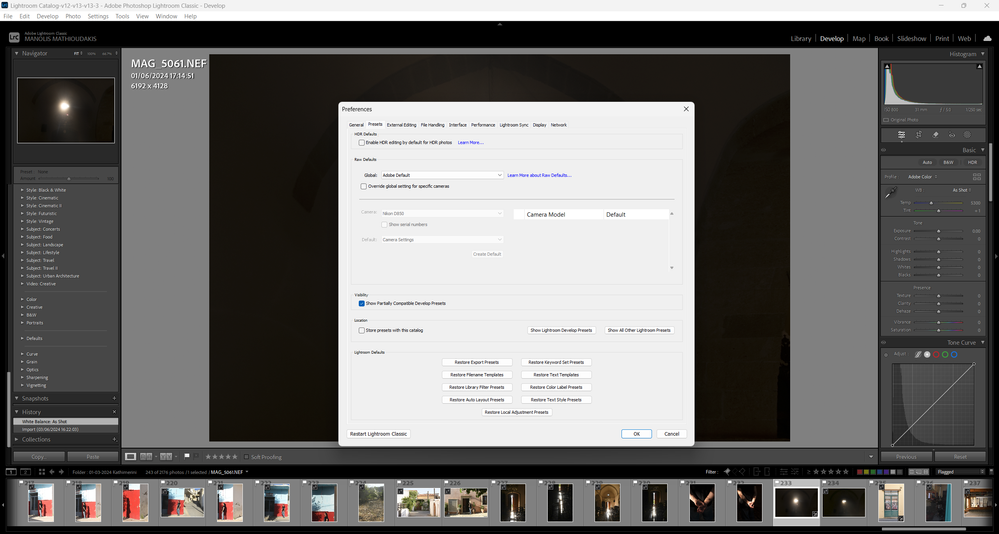The image size is (999, 534).
Task: Filter by the red color label swatch
Action: [859, 472]
